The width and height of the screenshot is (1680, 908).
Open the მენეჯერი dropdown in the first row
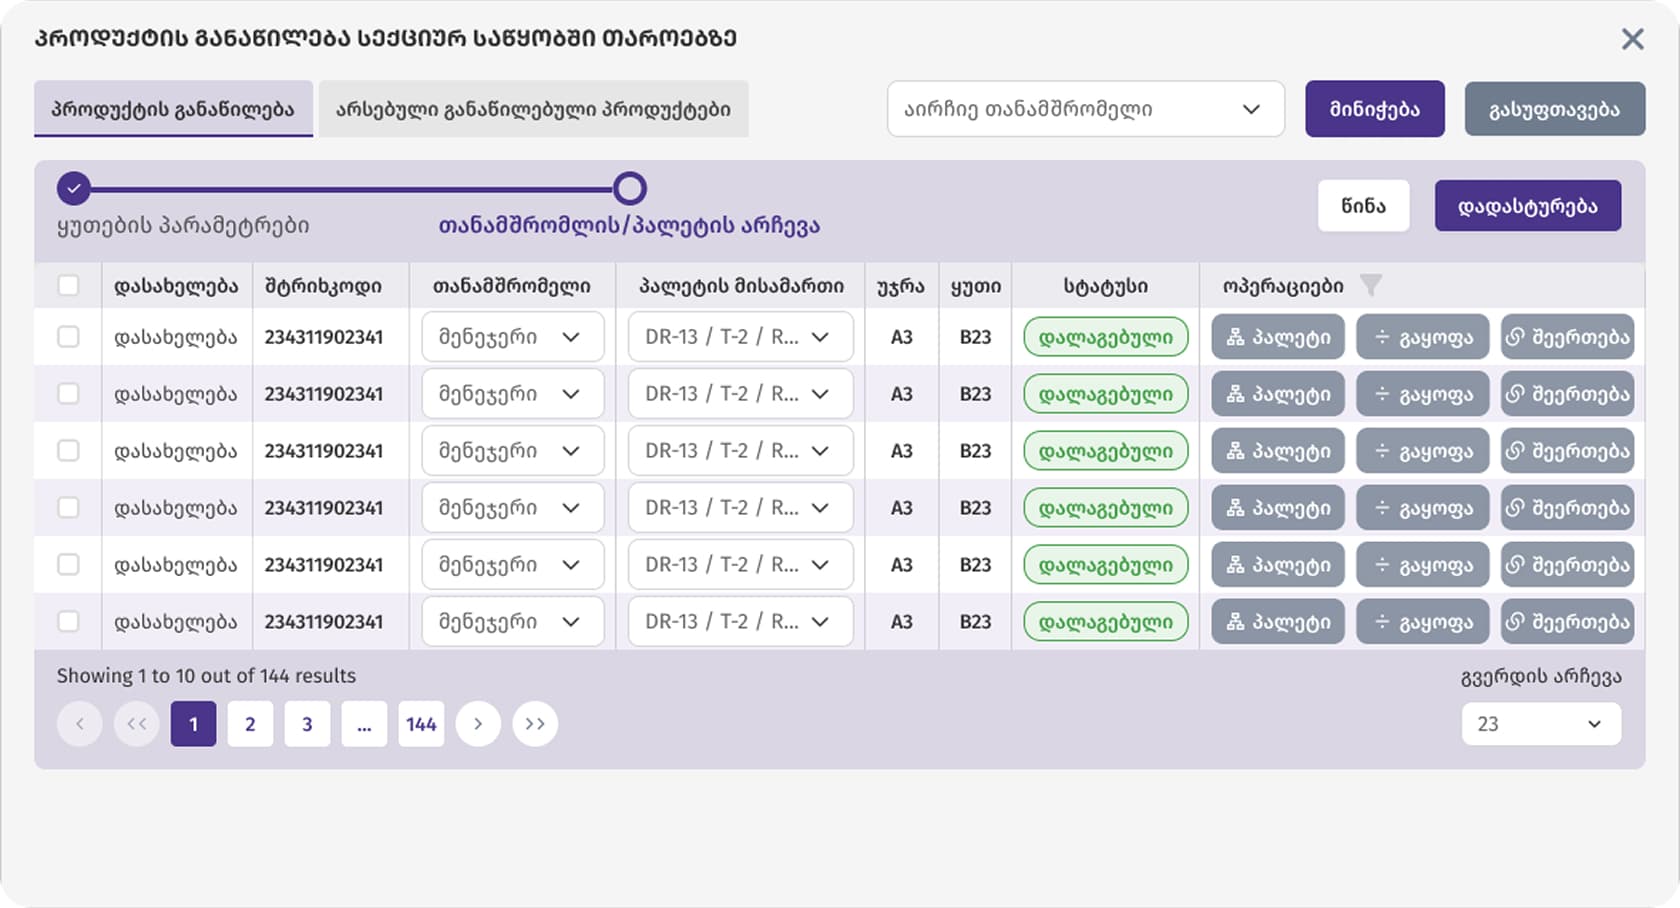(x=512, y=337)
